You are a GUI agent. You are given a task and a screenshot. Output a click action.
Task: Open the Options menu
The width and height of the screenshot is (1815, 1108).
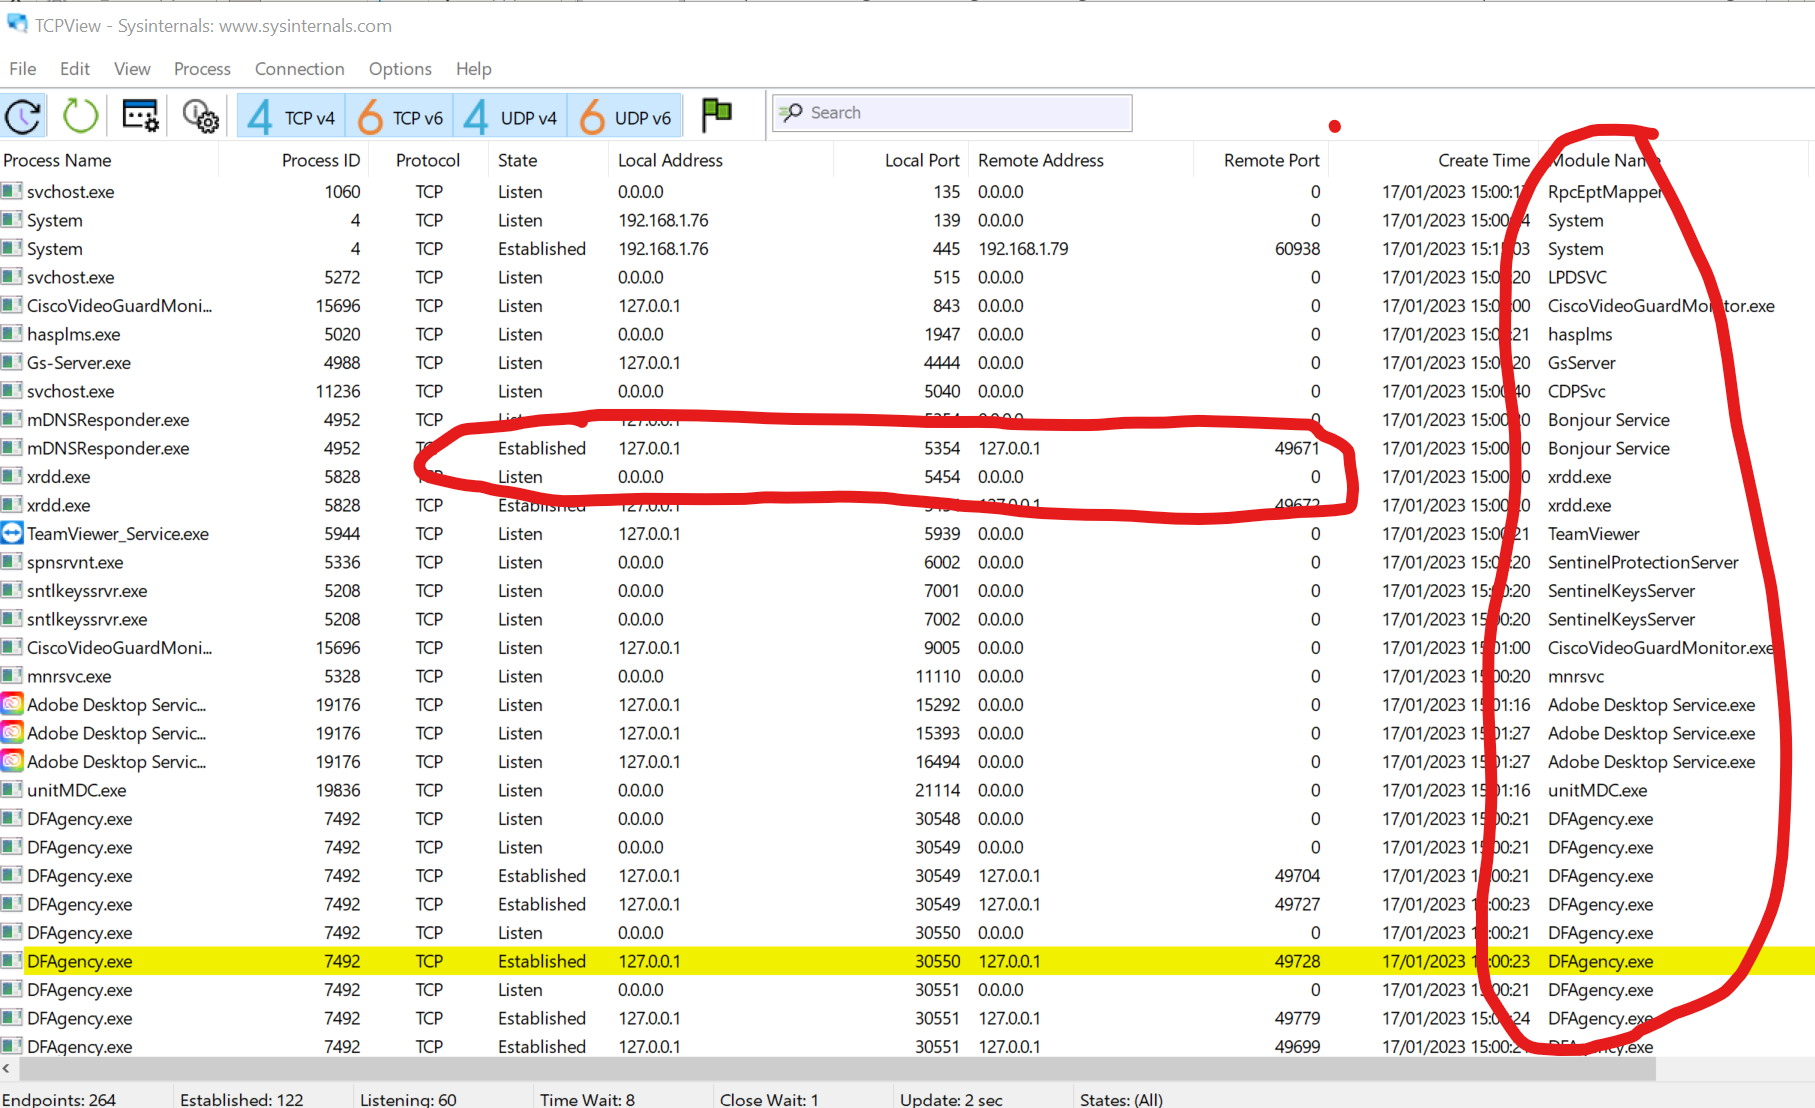(x=400, y=69)
